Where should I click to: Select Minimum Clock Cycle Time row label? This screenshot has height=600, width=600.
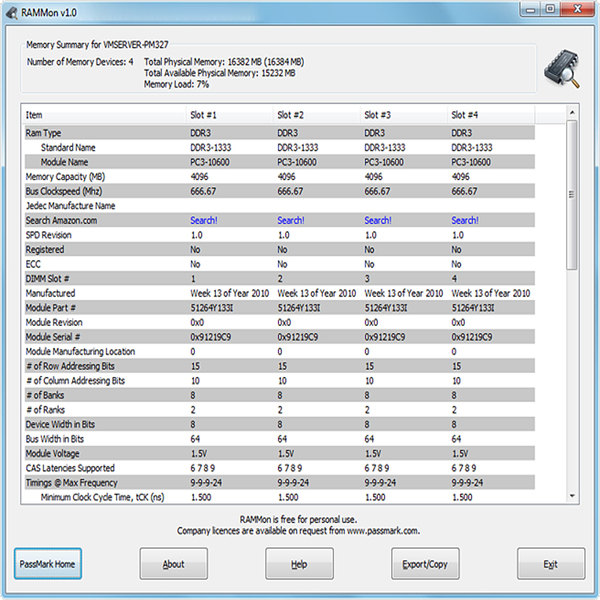[x=103, y=497]
